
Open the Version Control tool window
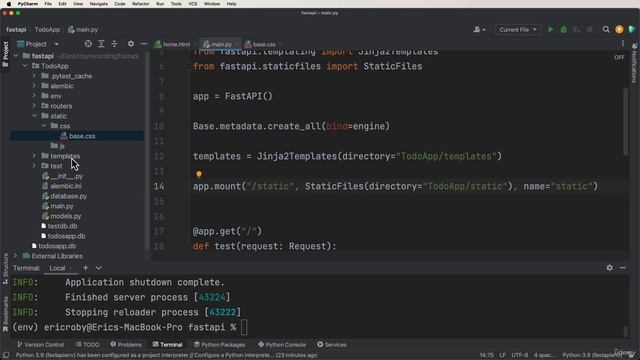40,344
